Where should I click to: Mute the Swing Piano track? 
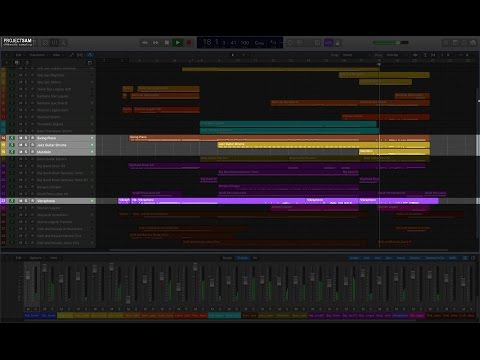21,138
